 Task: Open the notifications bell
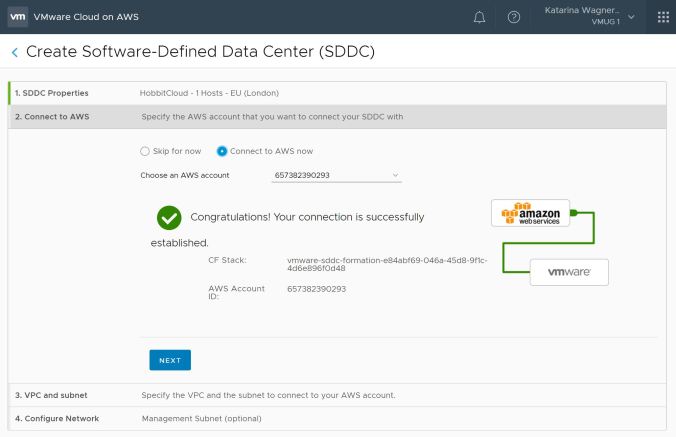click(x=480, y=17)
